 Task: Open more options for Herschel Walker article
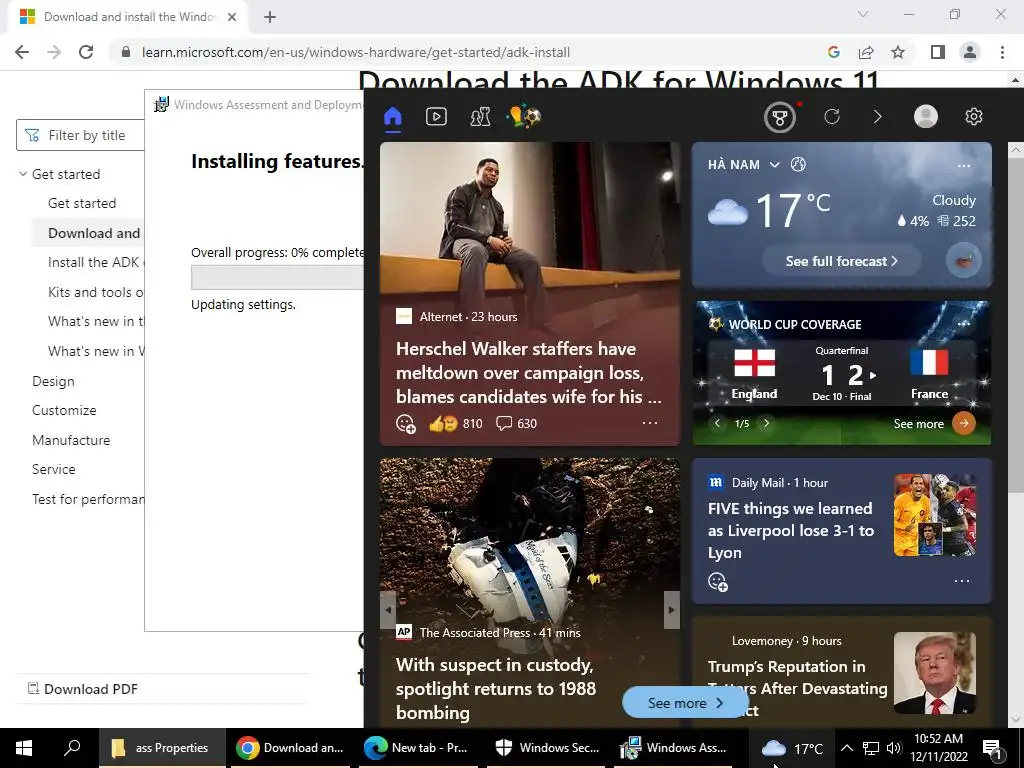(650, 423)
